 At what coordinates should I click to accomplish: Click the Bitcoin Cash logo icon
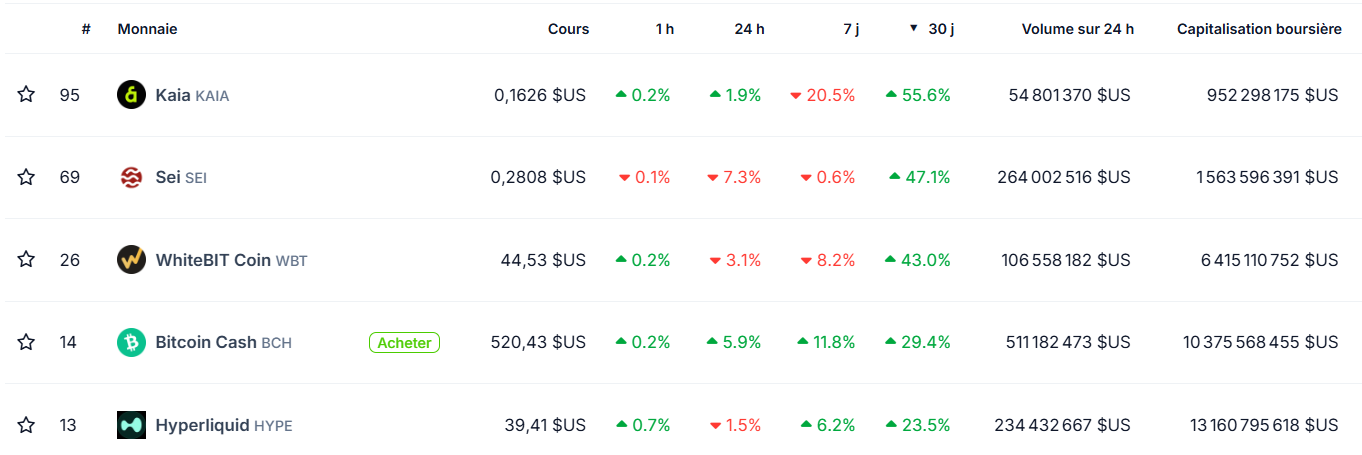(131, 342)
